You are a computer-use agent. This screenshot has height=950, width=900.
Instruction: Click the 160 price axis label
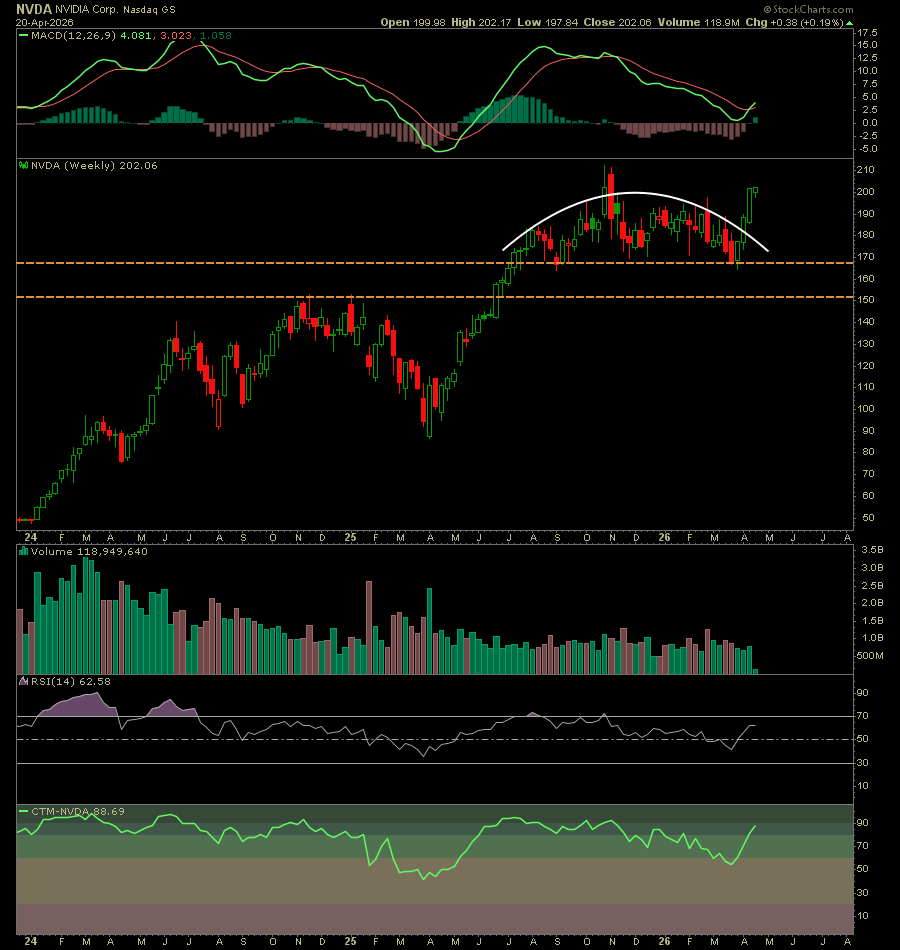865,279
